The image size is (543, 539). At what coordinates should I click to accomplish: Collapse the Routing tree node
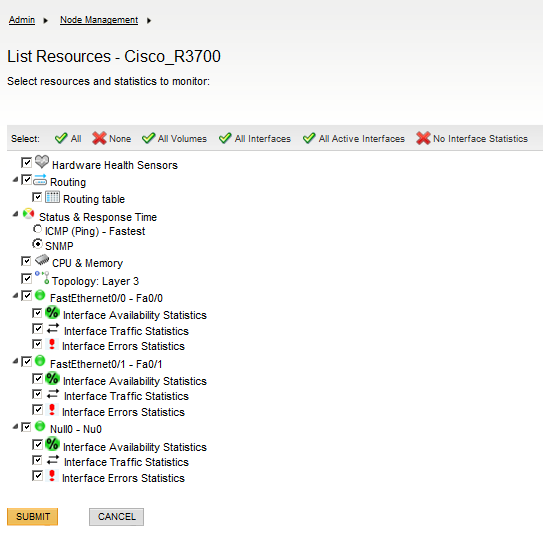tap(16, 179)
